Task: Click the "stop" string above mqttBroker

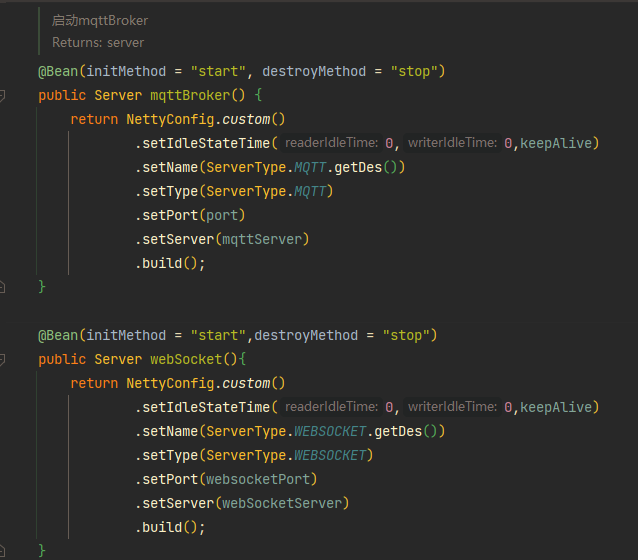Action: (414, 71)
